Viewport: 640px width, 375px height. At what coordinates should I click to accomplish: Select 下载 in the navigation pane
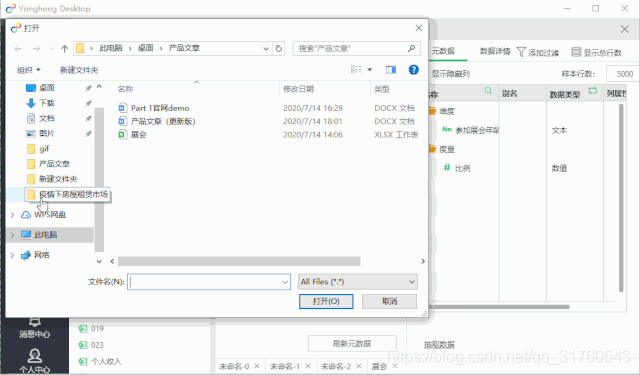click(x=47, y=103)
